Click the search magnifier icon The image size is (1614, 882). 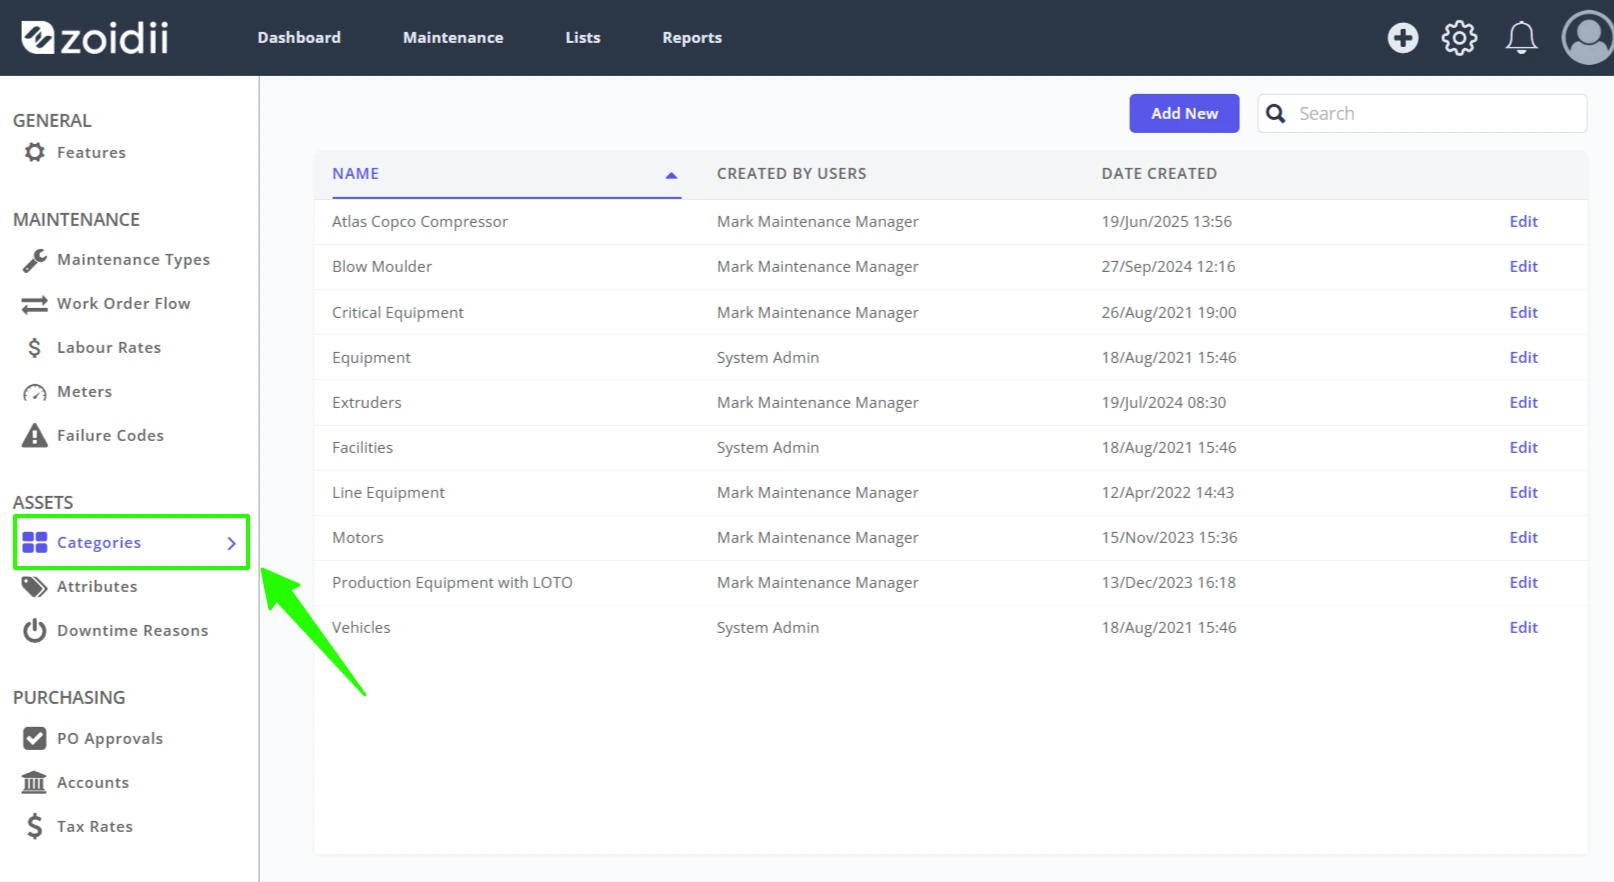pos(1275,114)
